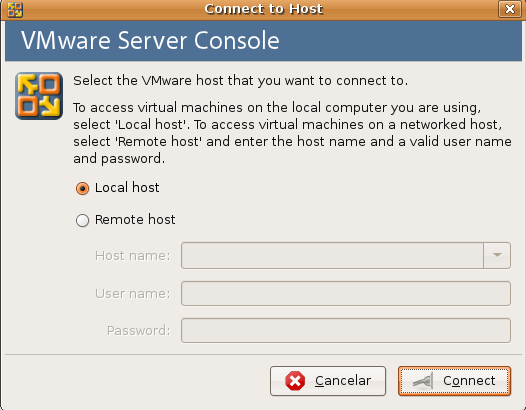Click the 'Connect to Host' title text
526x410 pixels.
click(x=264, y=9)
